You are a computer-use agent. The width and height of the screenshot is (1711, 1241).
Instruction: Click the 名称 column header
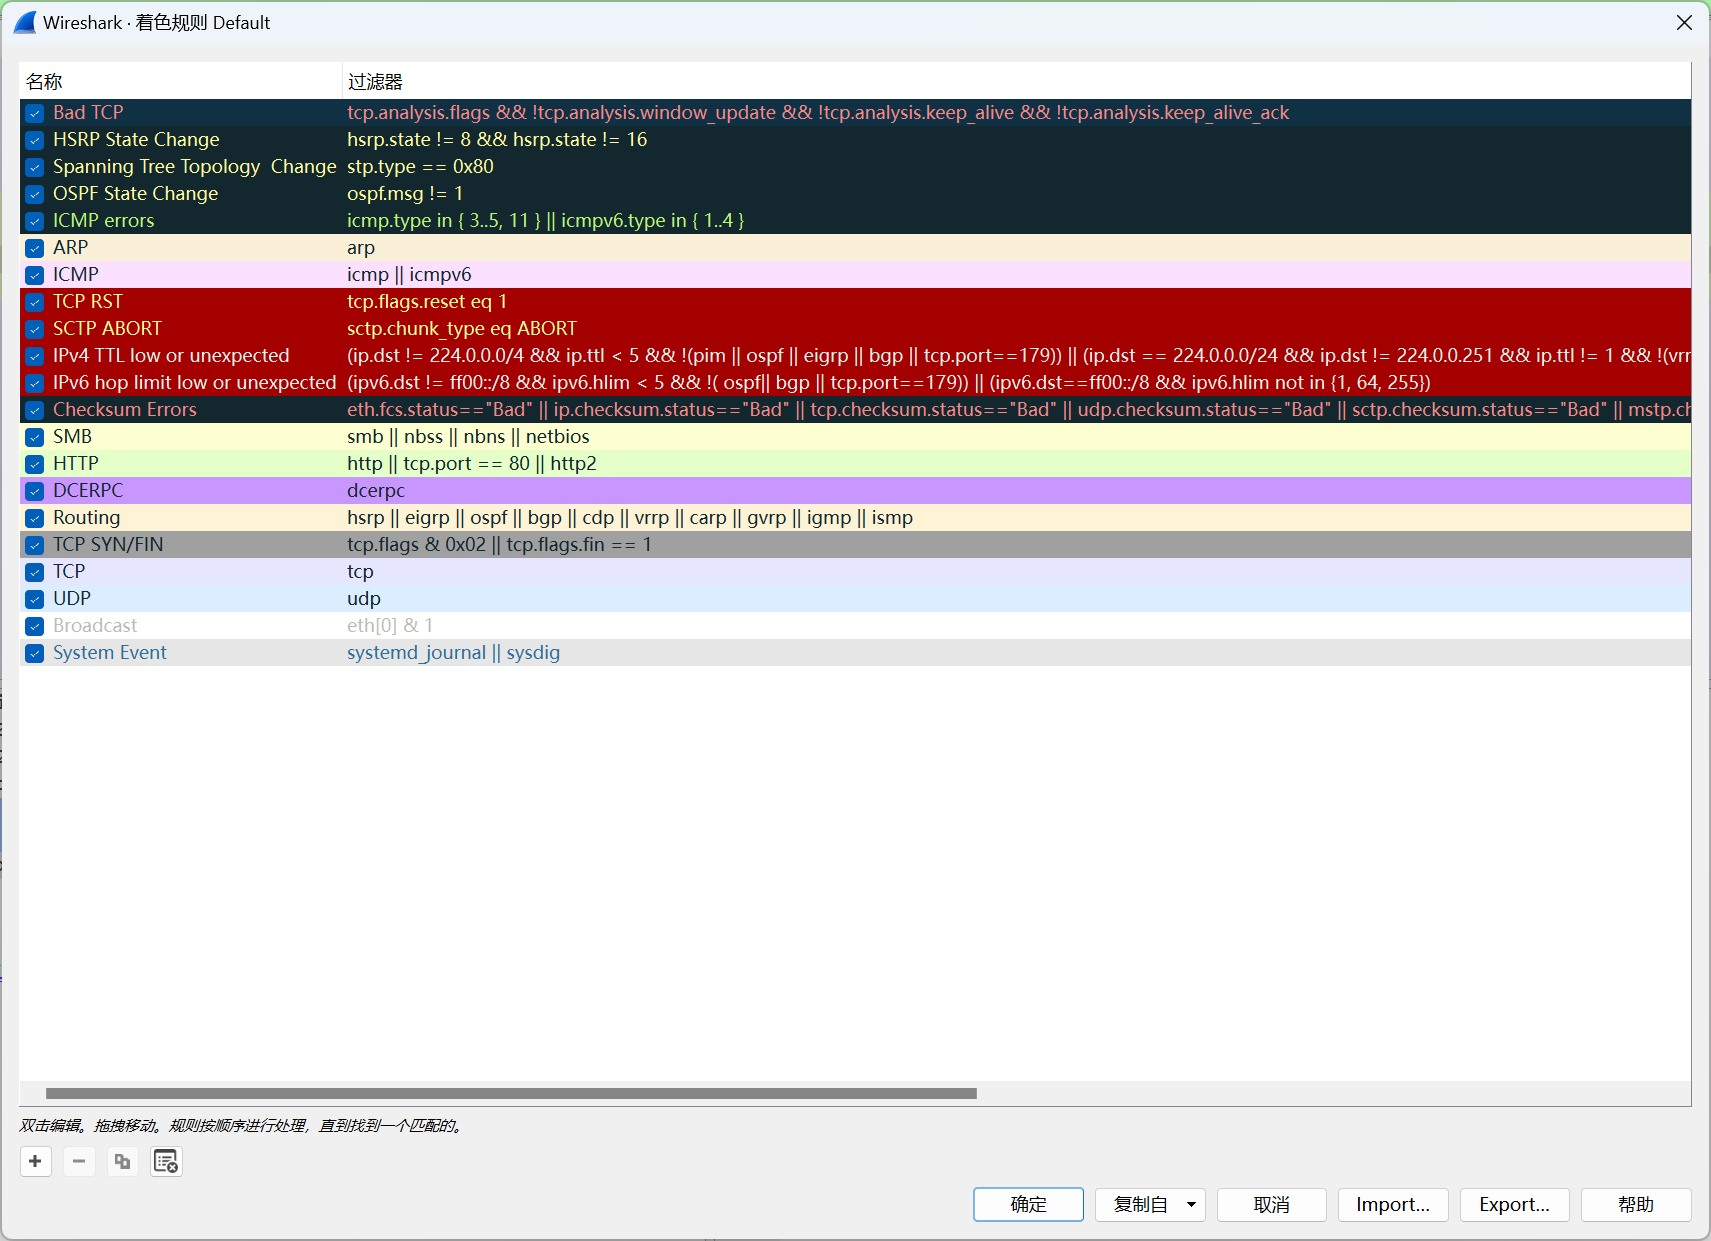[180, 82]
